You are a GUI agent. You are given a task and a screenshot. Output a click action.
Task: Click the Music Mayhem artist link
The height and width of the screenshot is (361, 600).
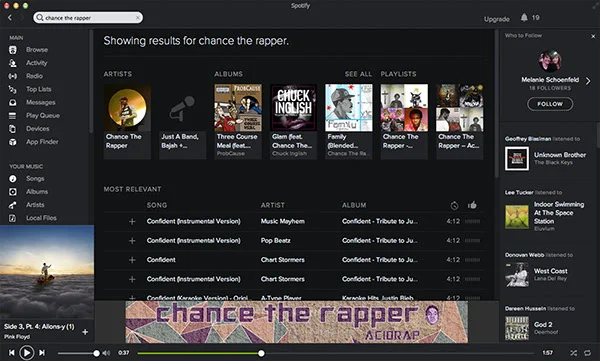pos(283,221)
